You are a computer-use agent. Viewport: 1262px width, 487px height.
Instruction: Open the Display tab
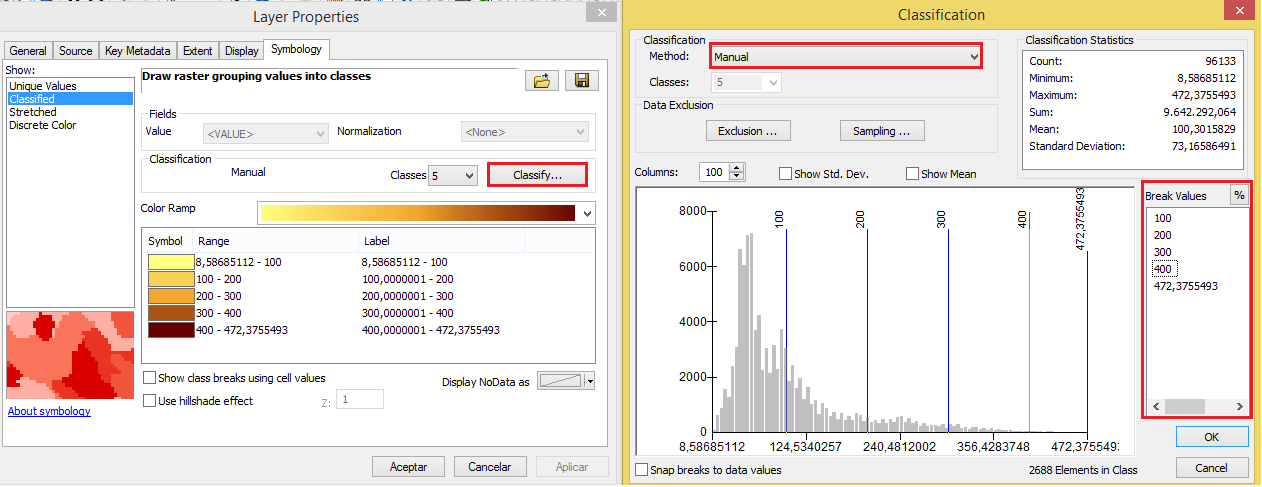(241, 51)
